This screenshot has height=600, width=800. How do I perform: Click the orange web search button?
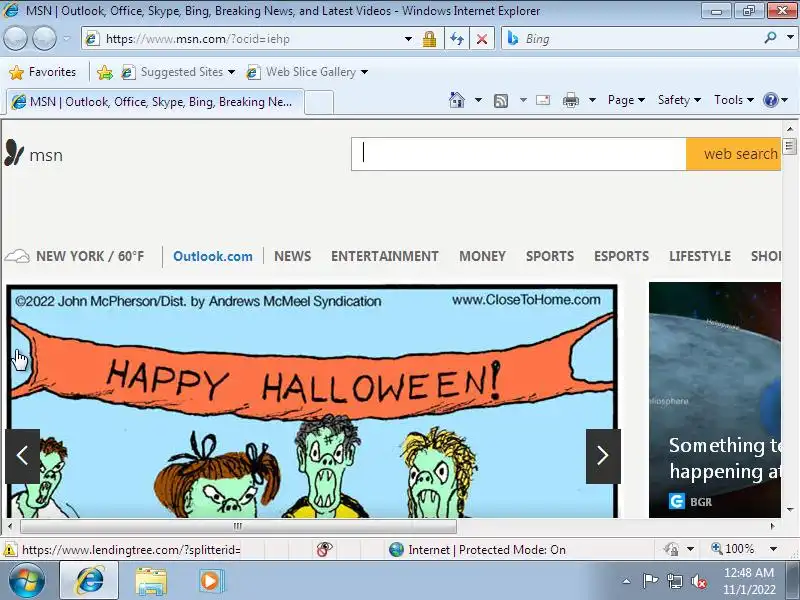[x=734, y=154]
